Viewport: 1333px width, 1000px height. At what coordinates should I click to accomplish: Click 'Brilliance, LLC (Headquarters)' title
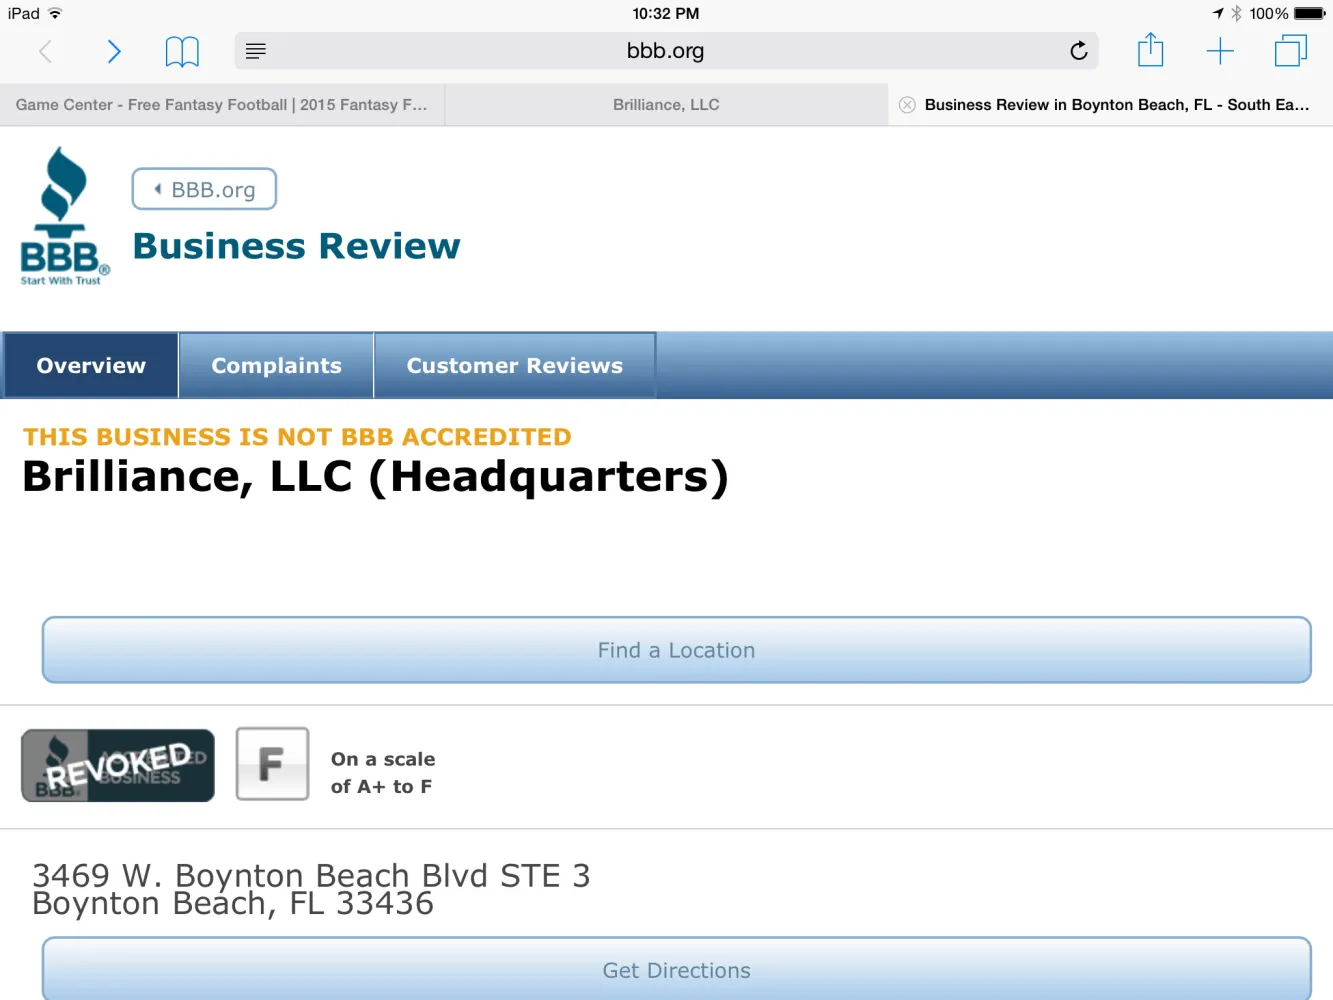[375, 477]
